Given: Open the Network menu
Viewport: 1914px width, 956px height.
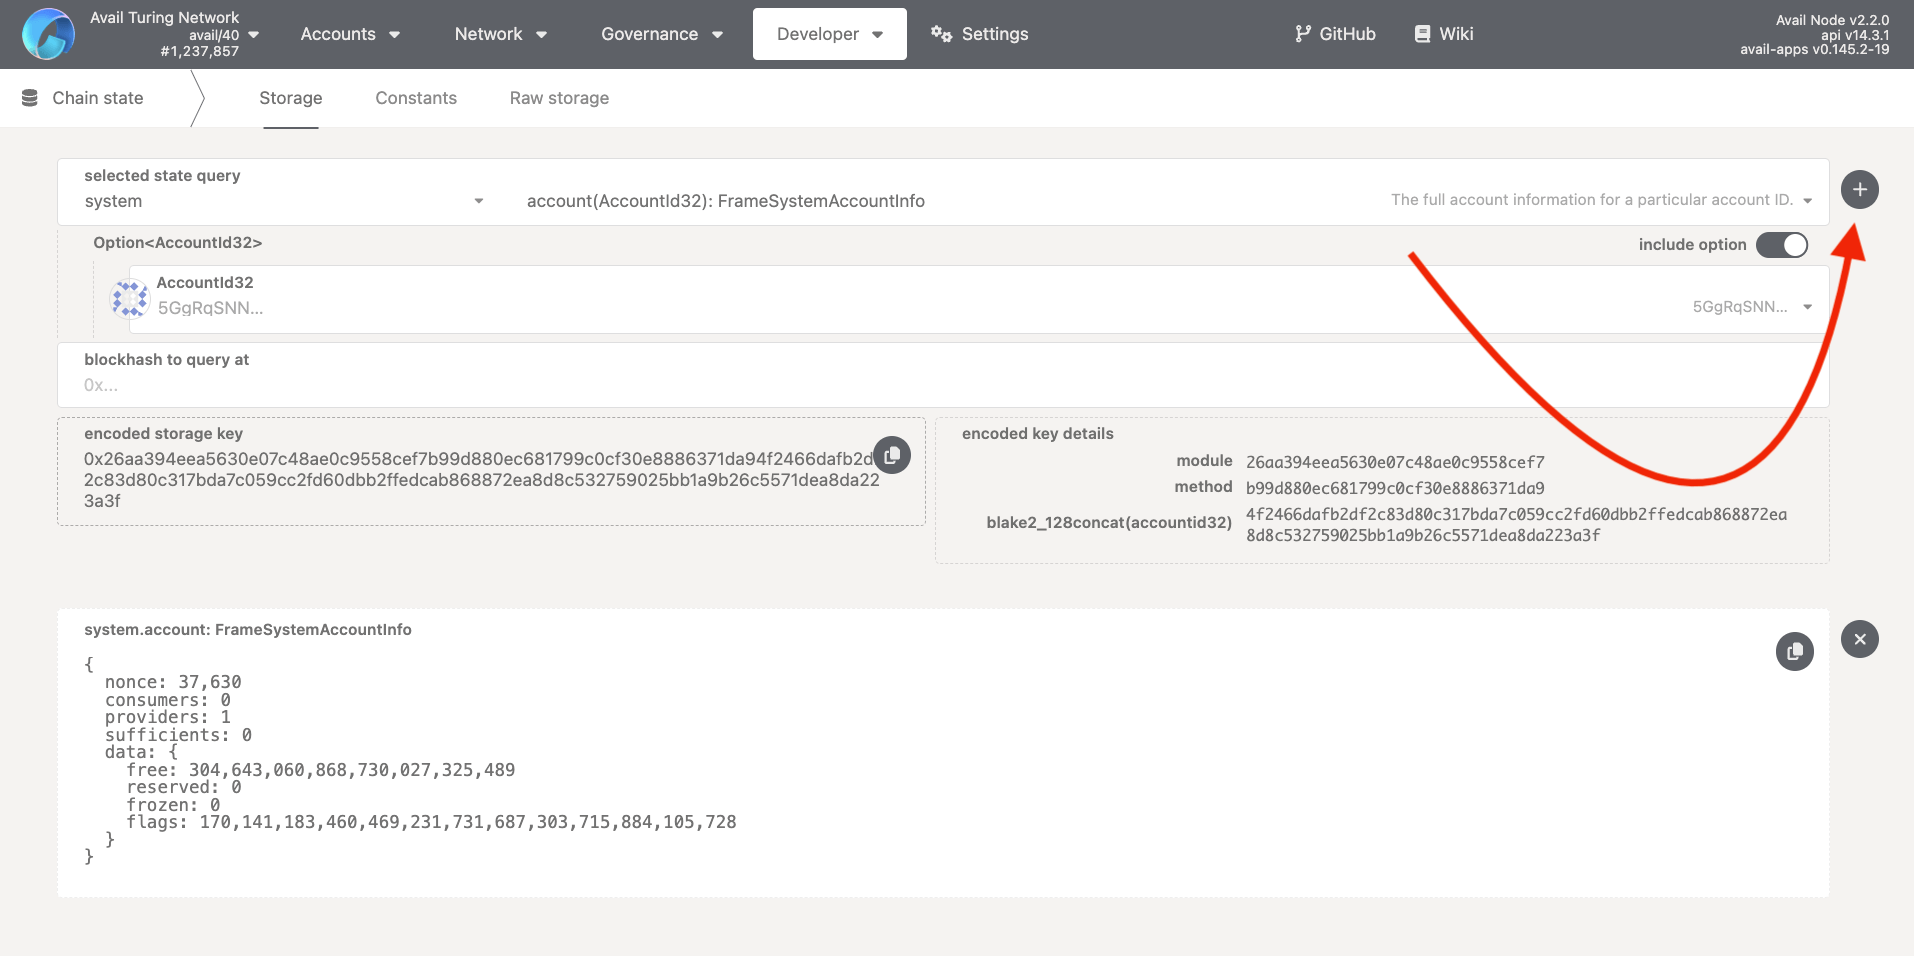Looking at the screenshot, I should coord(500,34).
